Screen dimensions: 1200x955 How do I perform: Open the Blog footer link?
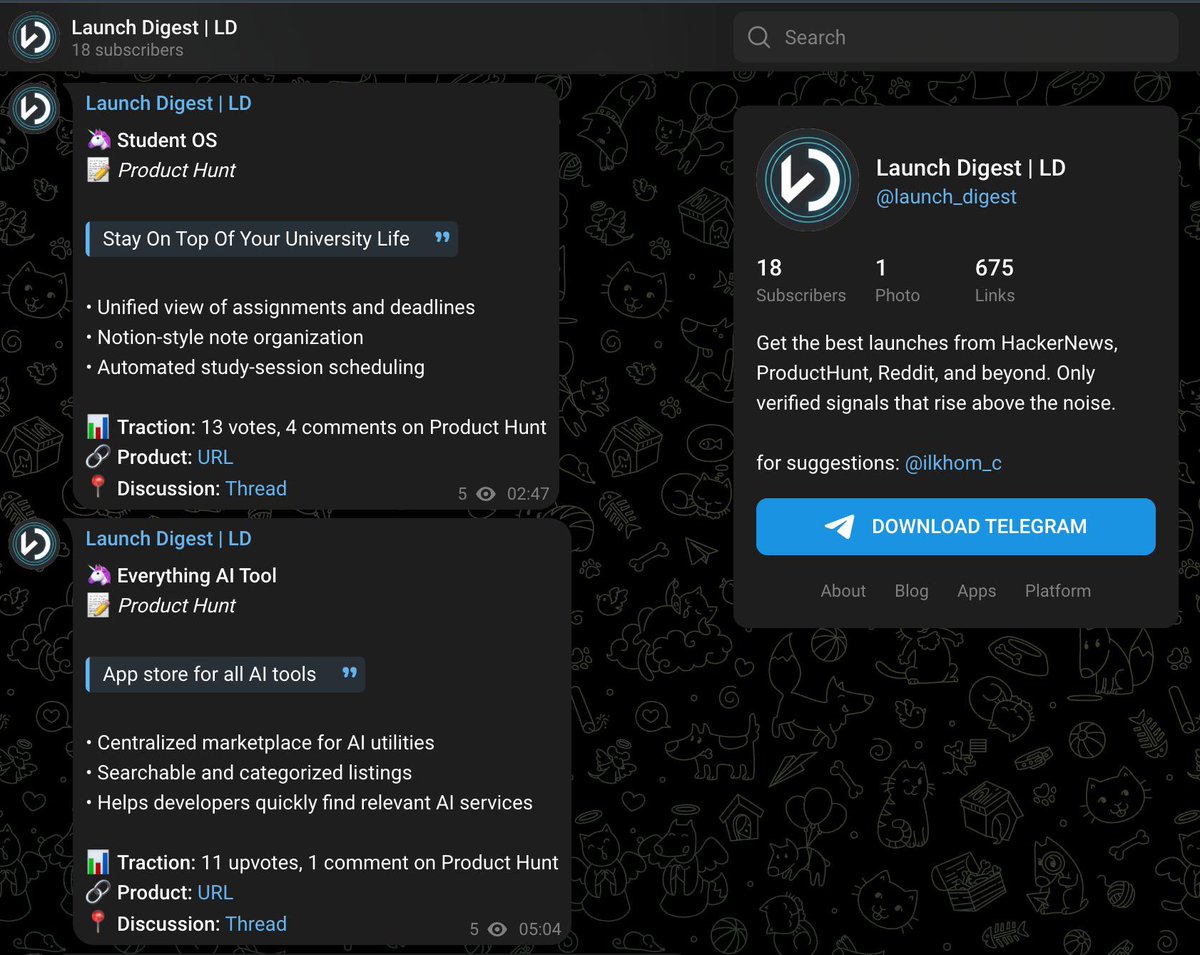click(911, 591)
